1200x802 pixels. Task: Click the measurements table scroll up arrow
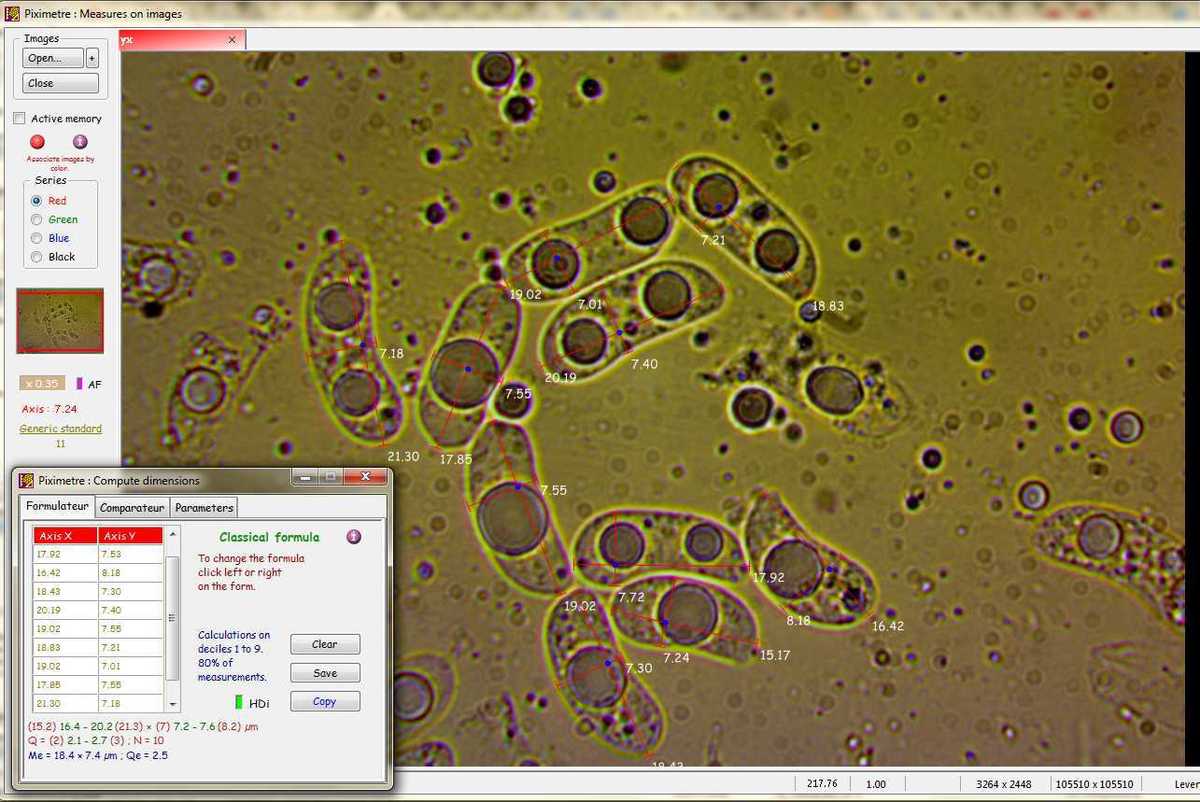coord(172,533)
